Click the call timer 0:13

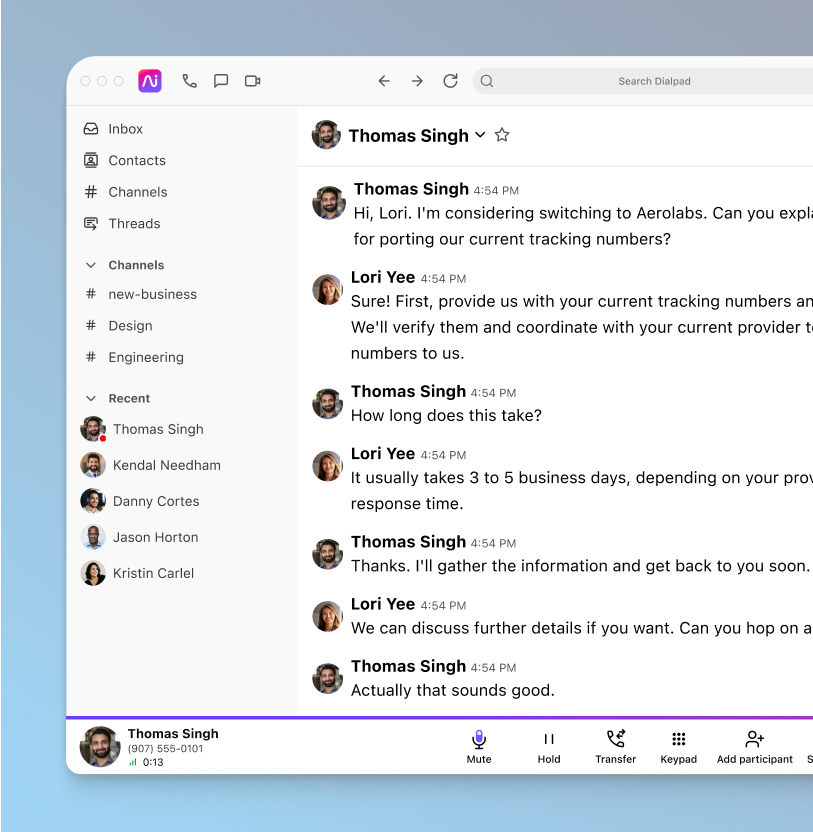click(x=153, y=762)
